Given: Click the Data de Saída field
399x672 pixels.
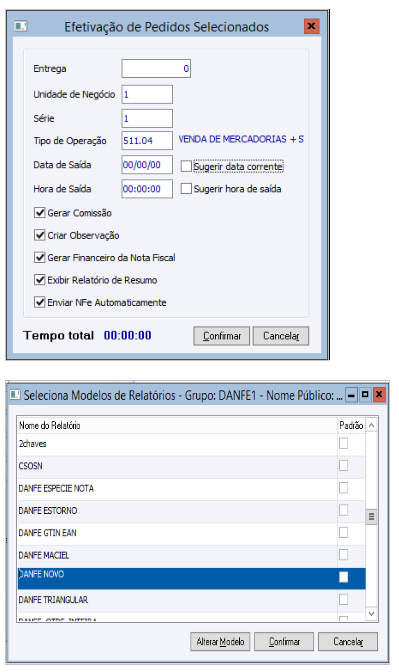Looking at the screenshot, I should pos(147,165).
